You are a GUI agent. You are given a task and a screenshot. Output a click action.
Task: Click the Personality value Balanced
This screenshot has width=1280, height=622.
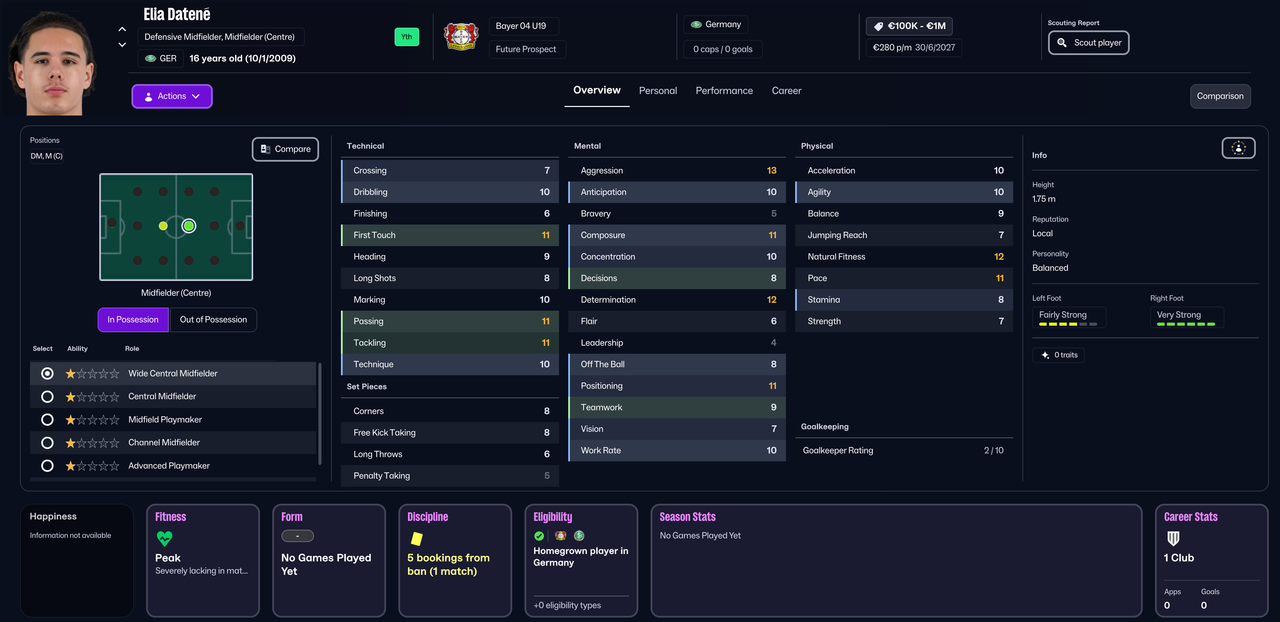(1050, 268)
